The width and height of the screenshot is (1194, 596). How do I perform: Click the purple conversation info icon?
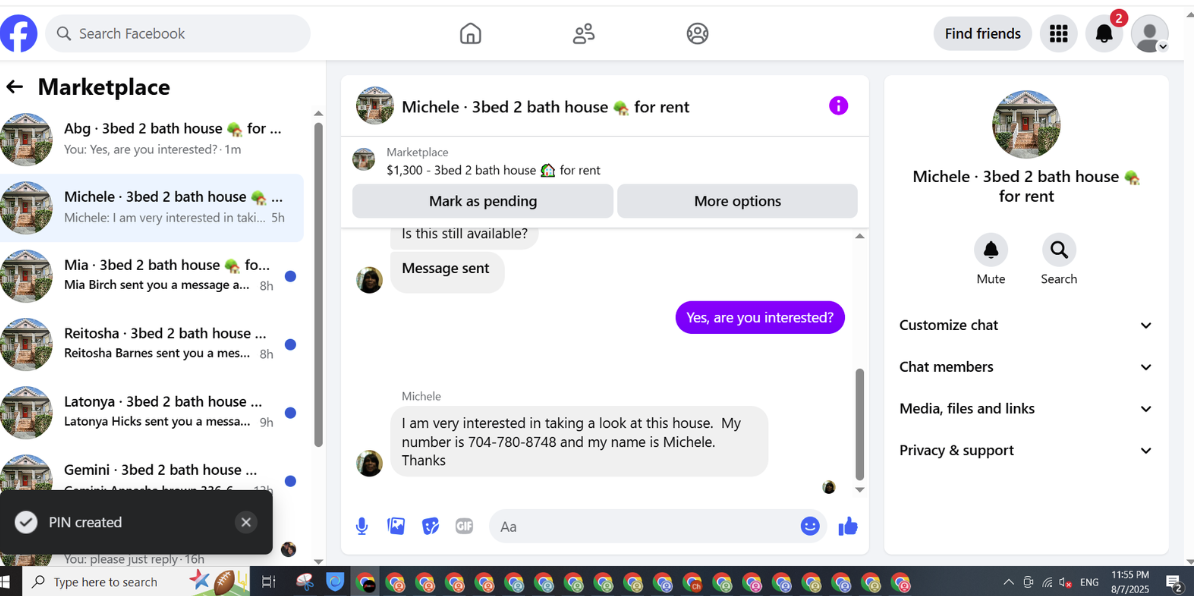coord(838,106)
